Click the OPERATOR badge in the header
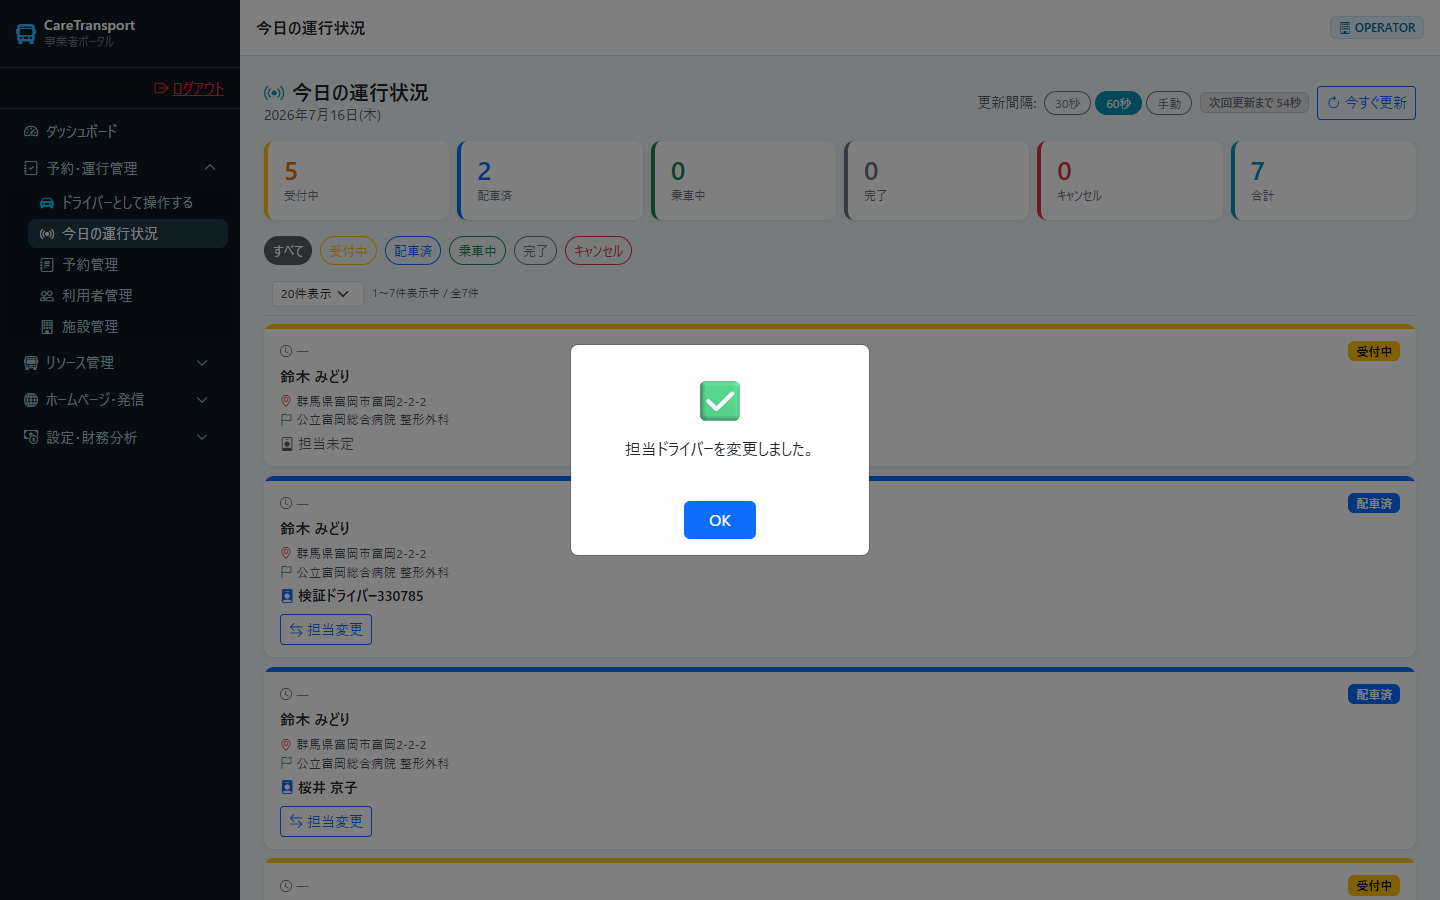Screen dimensions: 1440x900 tap(1377, 27)
